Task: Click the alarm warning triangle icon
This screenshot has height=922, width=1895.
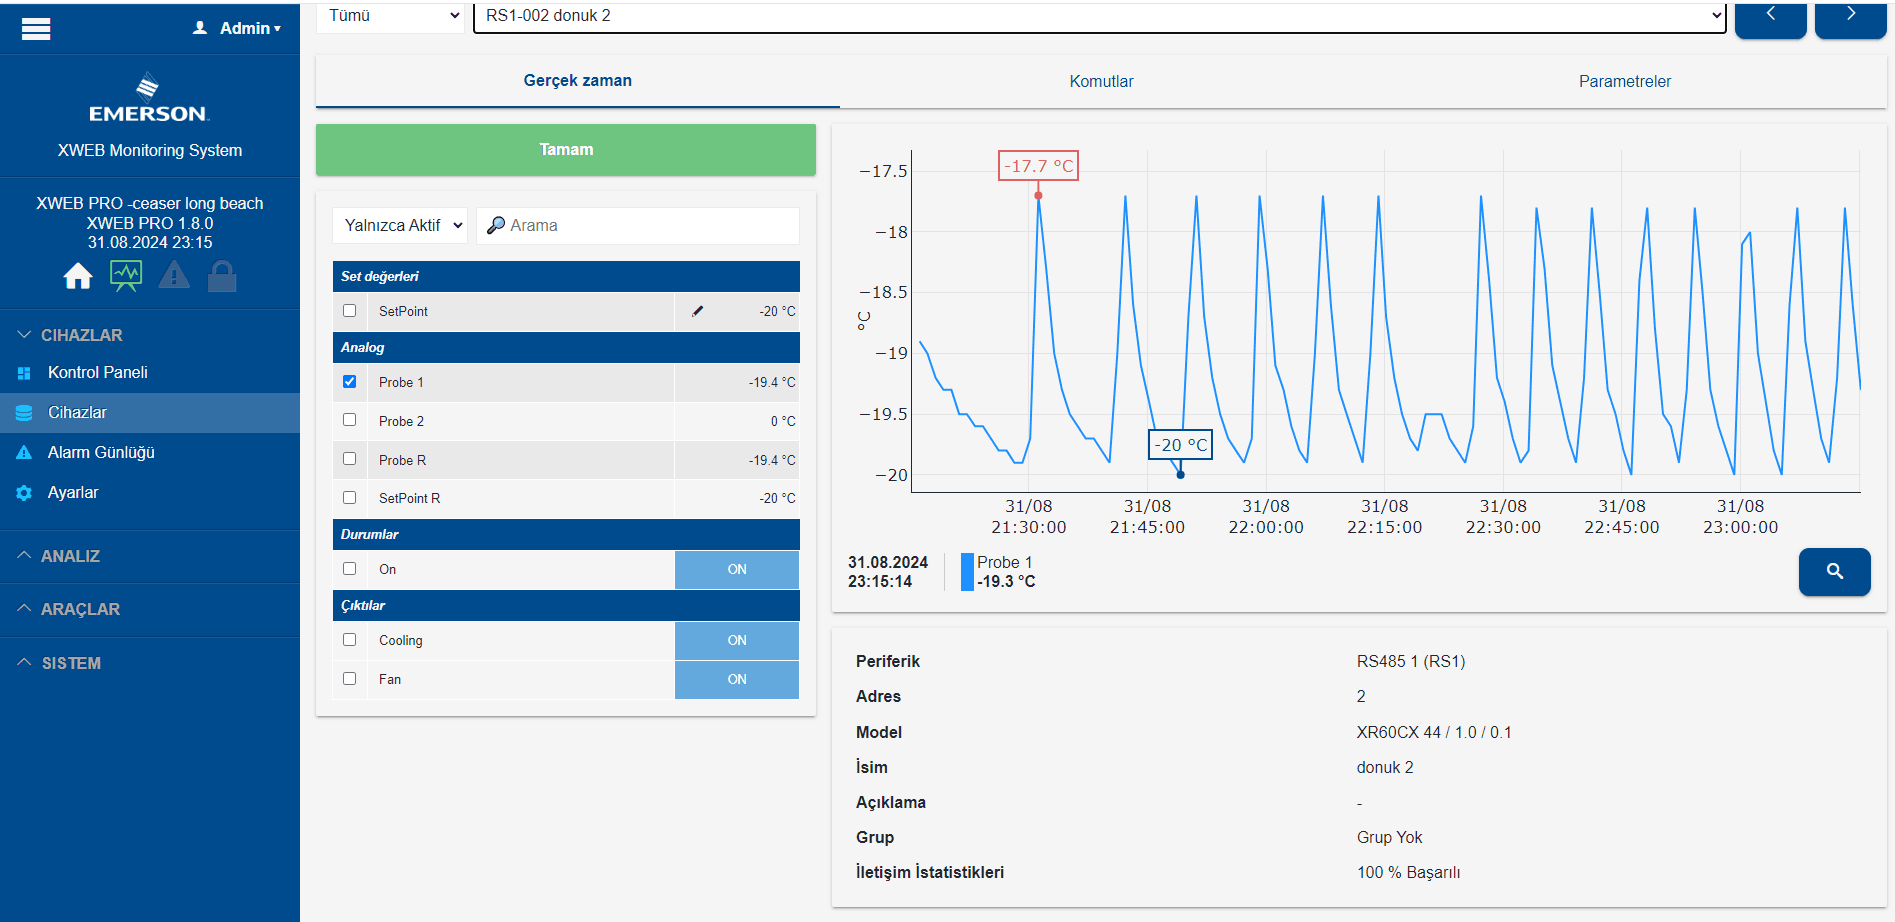Action: [x=174, y=276]
